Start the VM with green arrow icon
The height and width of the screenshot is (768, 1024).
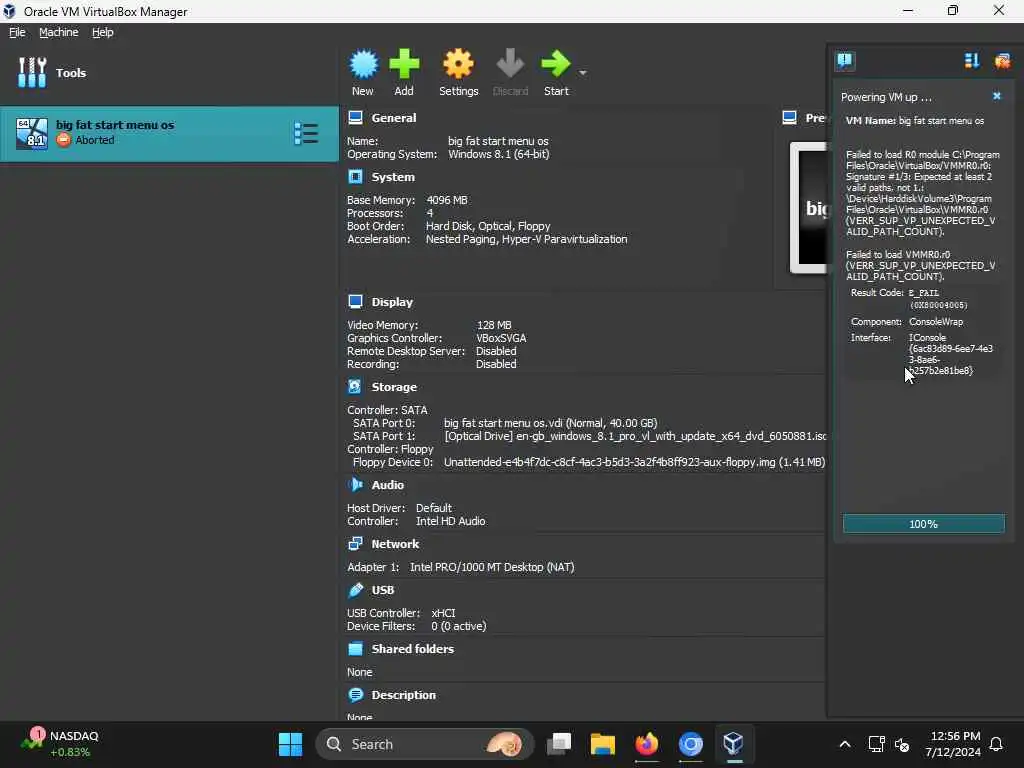pos(556,64)
